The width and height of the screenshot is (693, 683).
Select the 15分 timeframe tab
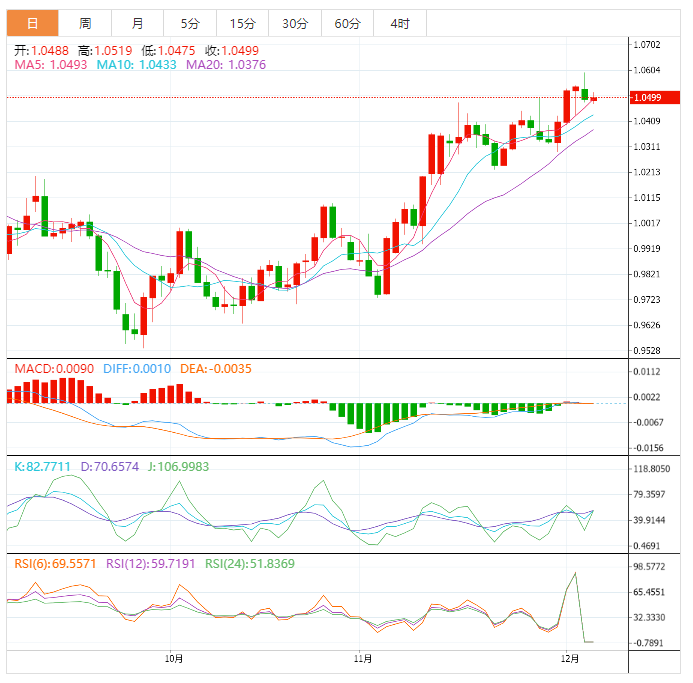tap(242, 23)
